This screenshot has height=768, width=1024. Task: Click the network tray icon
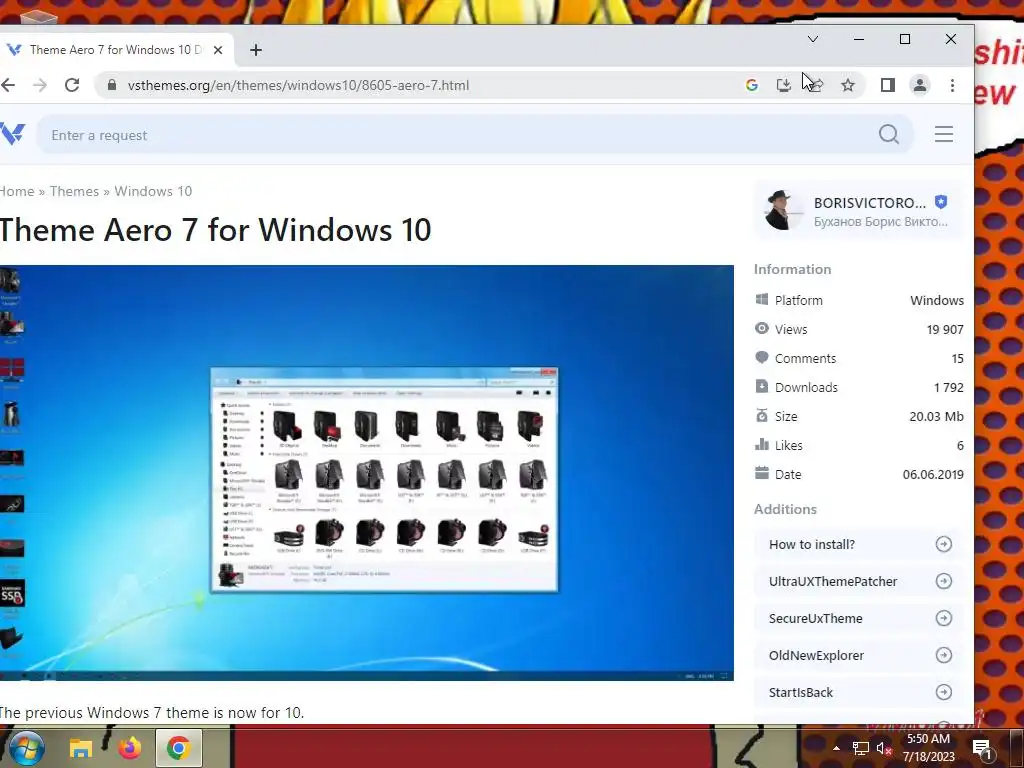pos(861,748)
